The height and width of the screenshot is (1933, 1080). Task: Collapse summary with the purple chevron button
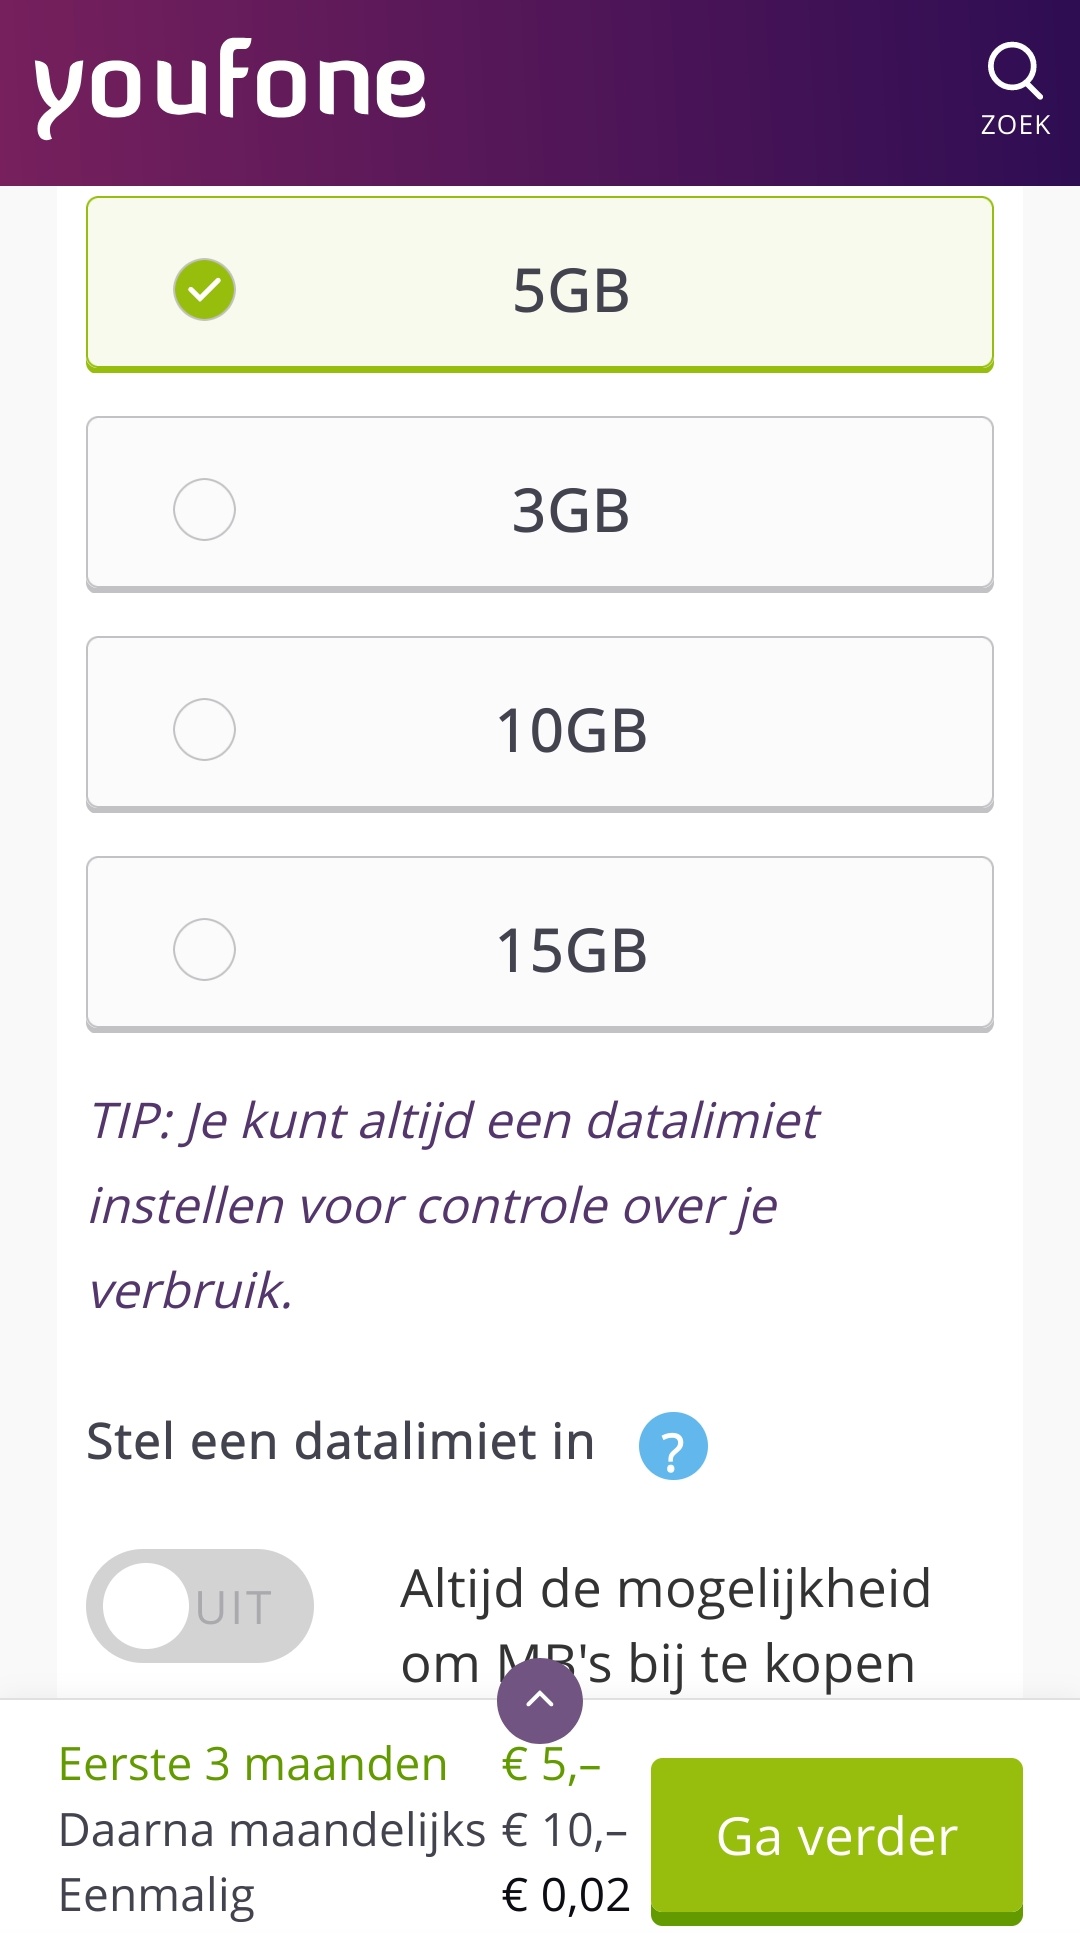[x=540, y=1700]
